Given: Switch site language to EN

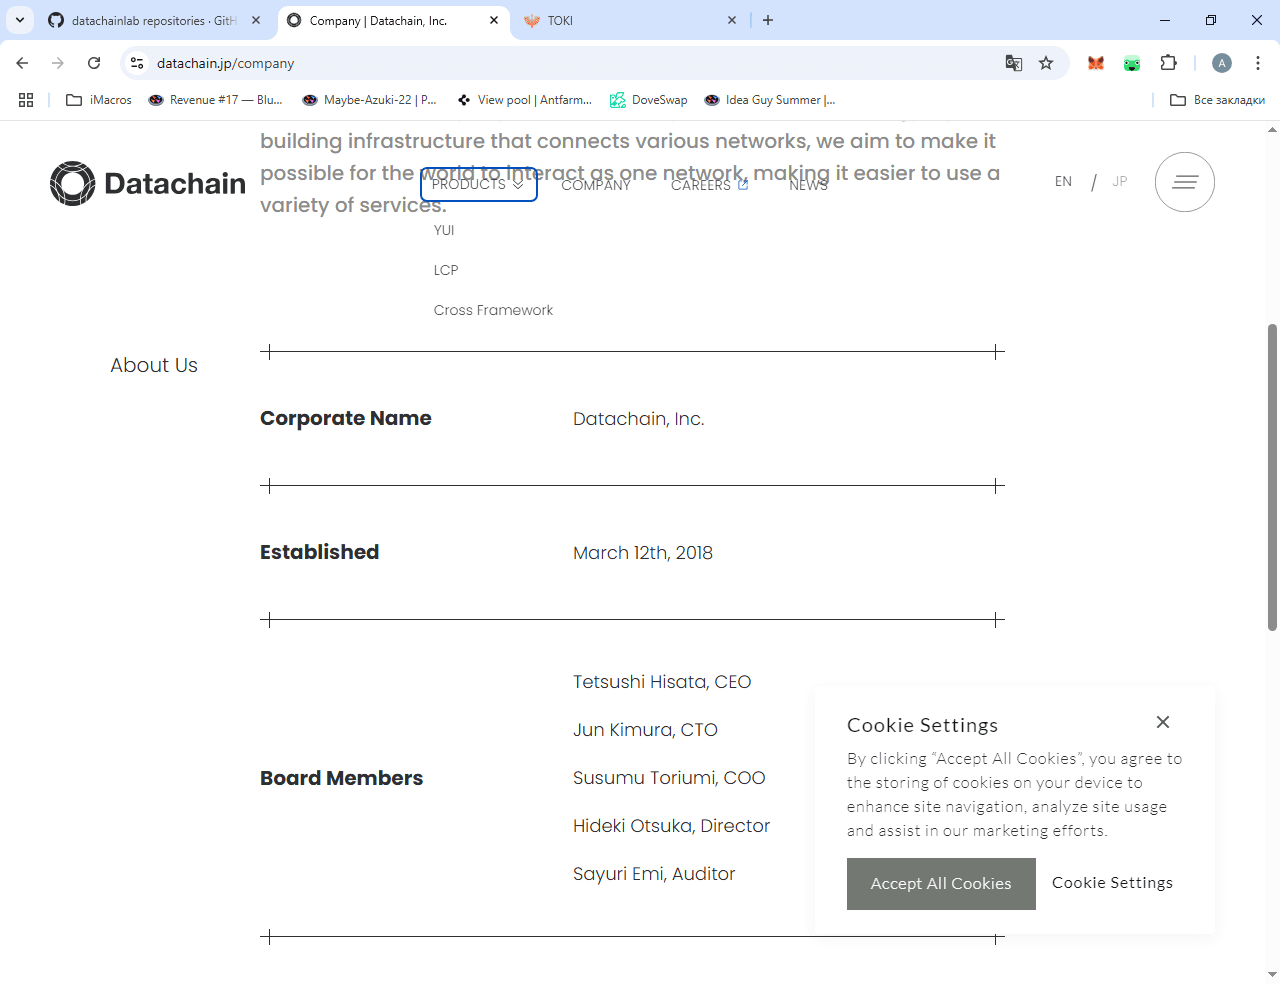Looking at the screenshot, I should [x=1063, y=181].
